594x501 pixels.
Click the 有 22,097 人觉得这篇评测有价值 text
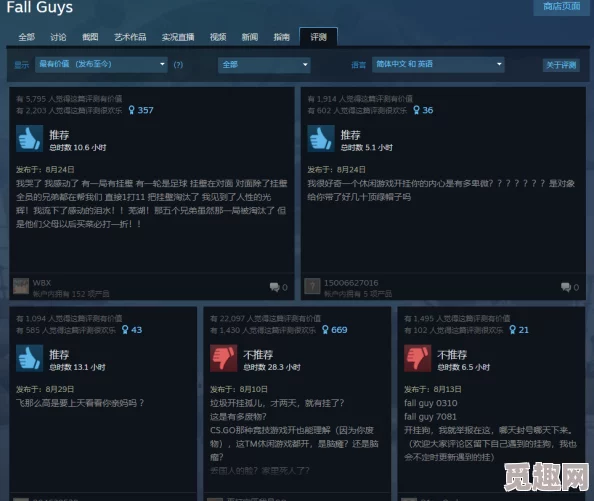[265, 318]
